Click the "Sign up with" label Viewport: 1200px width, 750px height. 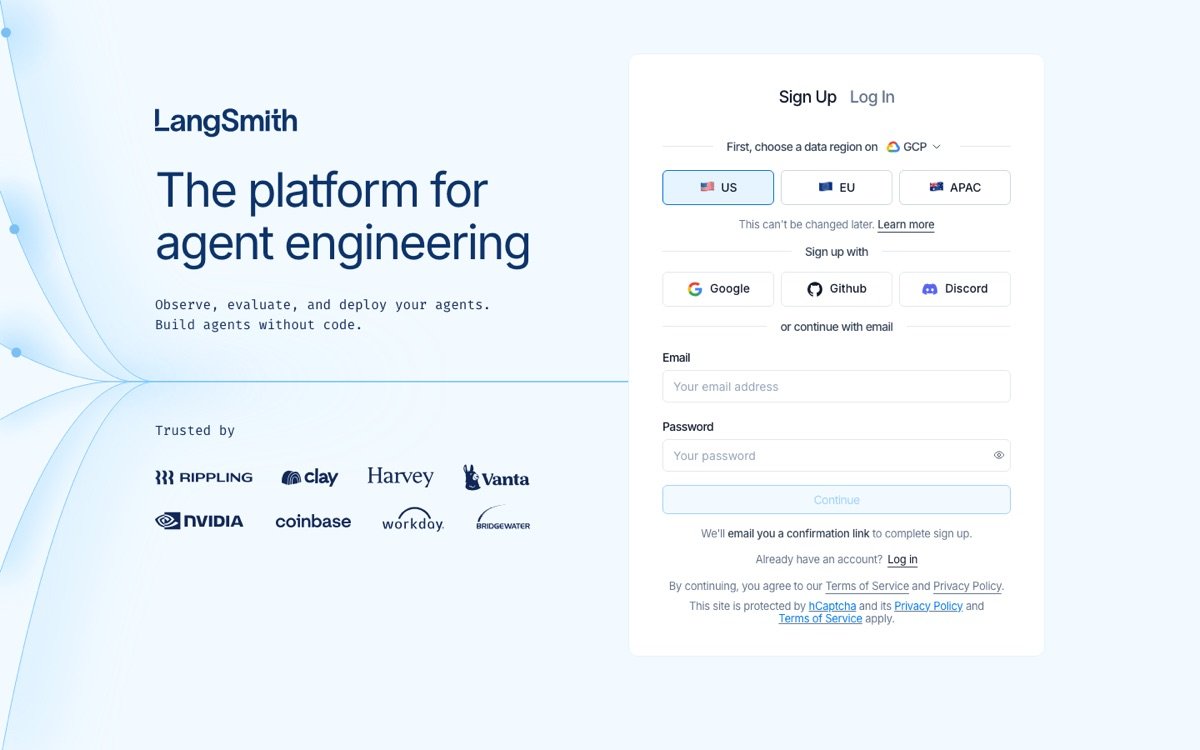click(836, 252)
